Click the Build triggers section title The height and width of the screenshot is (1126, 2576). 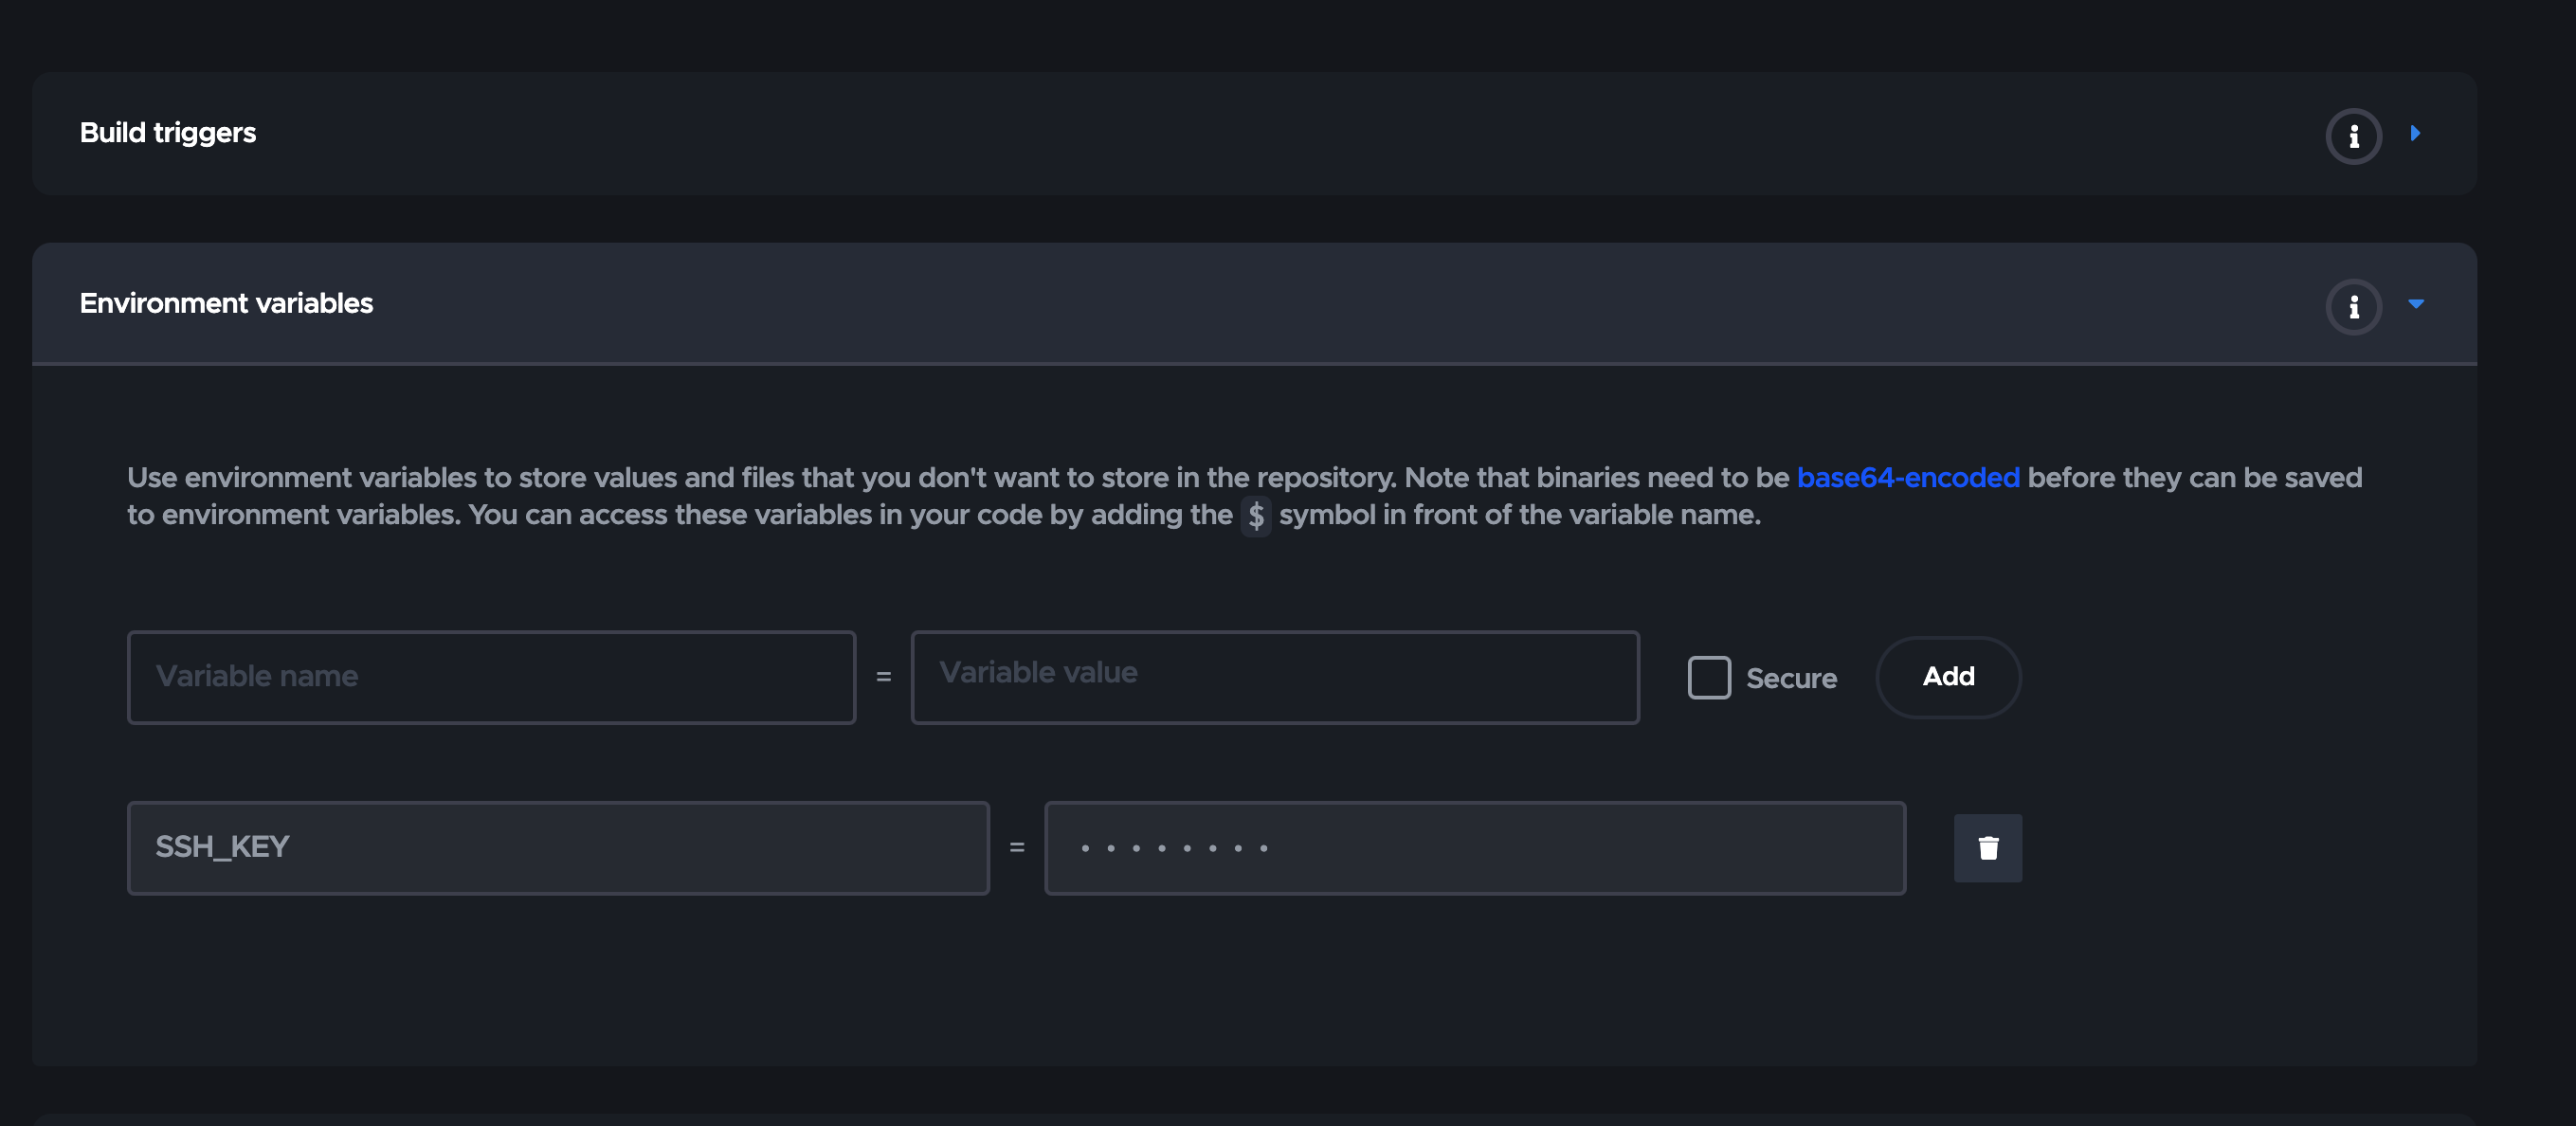pos(168,133)
